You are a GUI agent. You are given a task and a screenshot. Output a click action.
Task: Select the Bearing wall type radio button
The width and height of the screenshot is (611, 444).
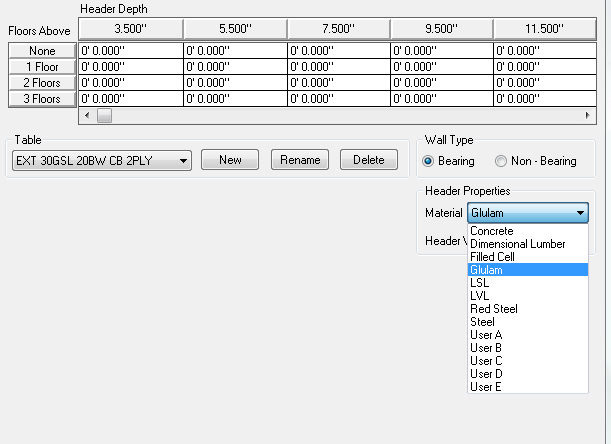pyautogui.click(x=430, y=161)
